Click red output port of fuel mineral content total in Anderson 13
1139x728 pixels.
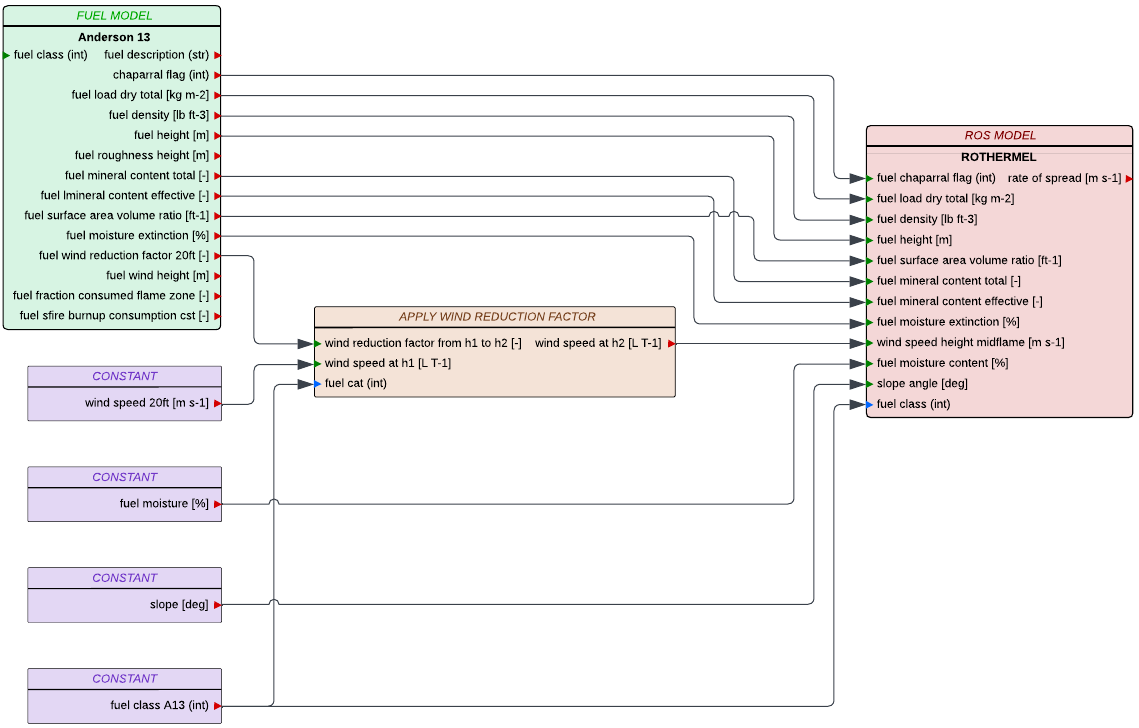pyautogui.click(x=217, y=176)
